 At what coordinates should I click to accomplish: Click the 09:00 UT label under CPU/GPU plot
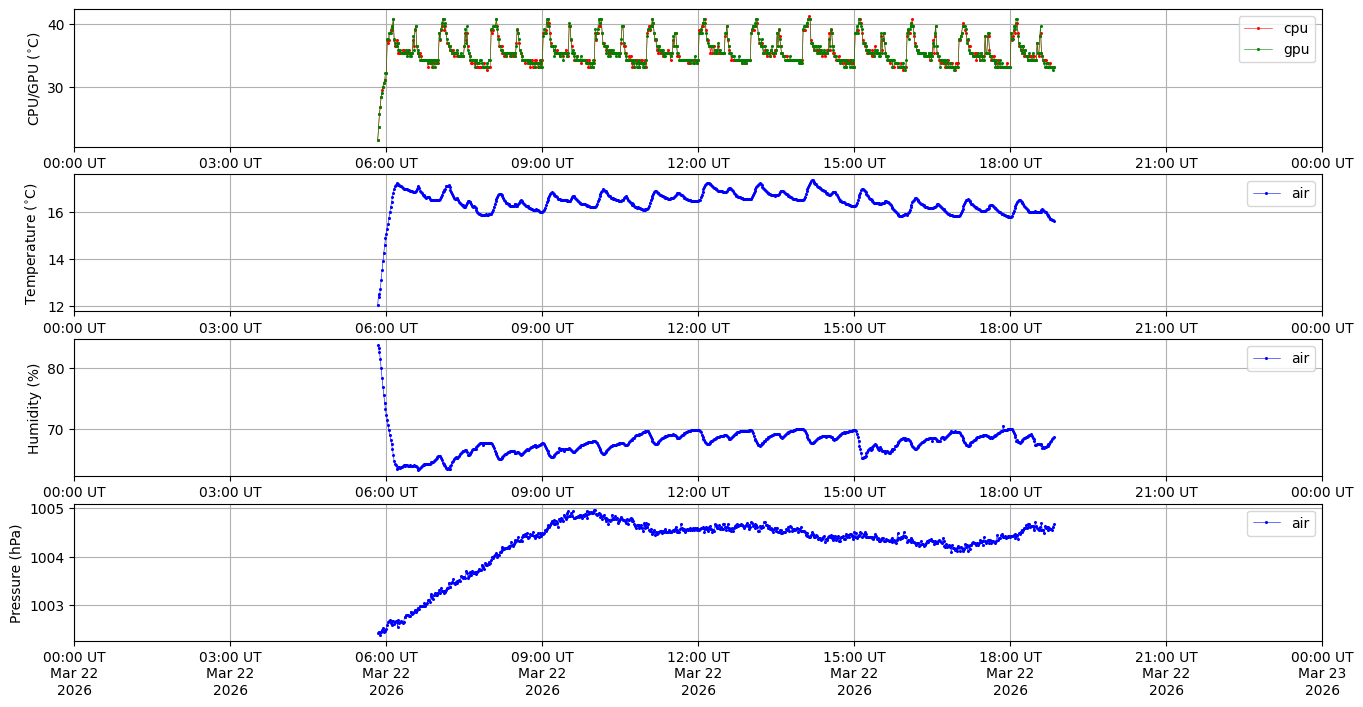[x=542, y=163]
